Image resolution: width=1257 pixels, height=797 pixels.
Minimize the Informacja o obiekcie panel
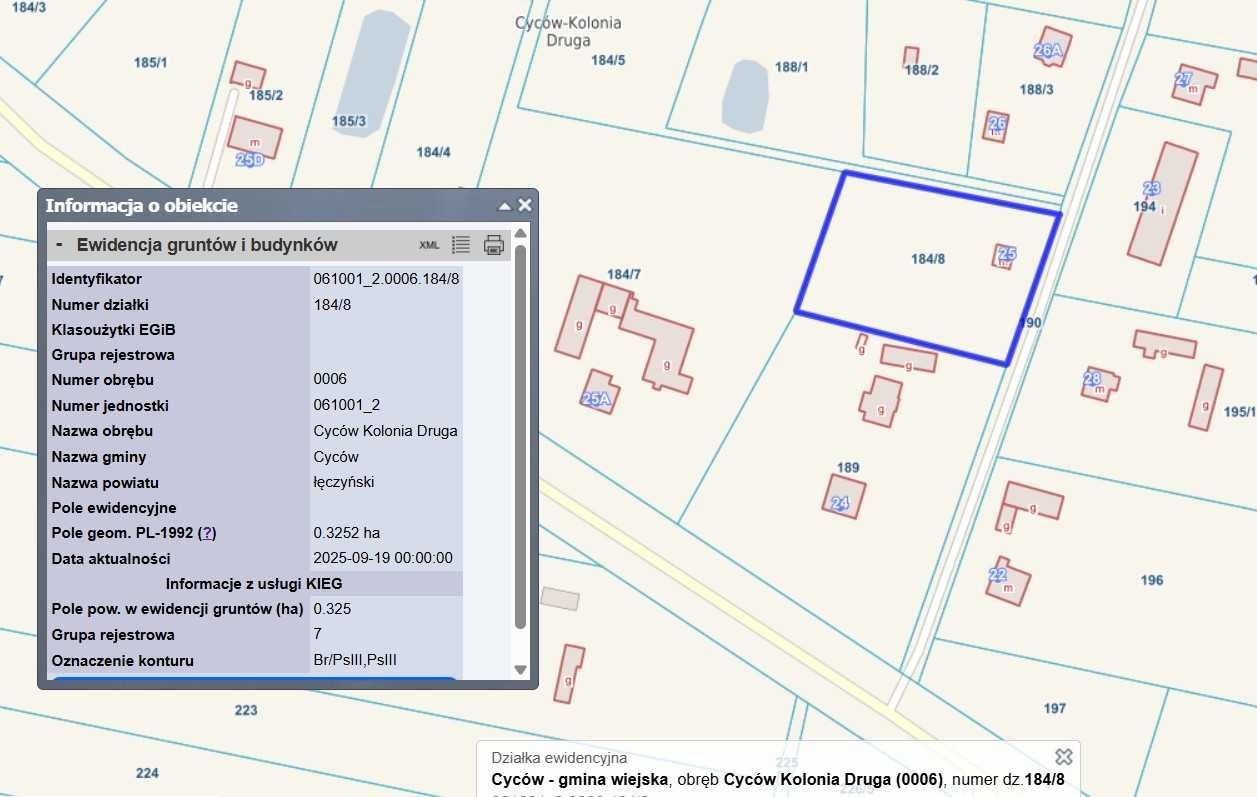tap(505, 206)
